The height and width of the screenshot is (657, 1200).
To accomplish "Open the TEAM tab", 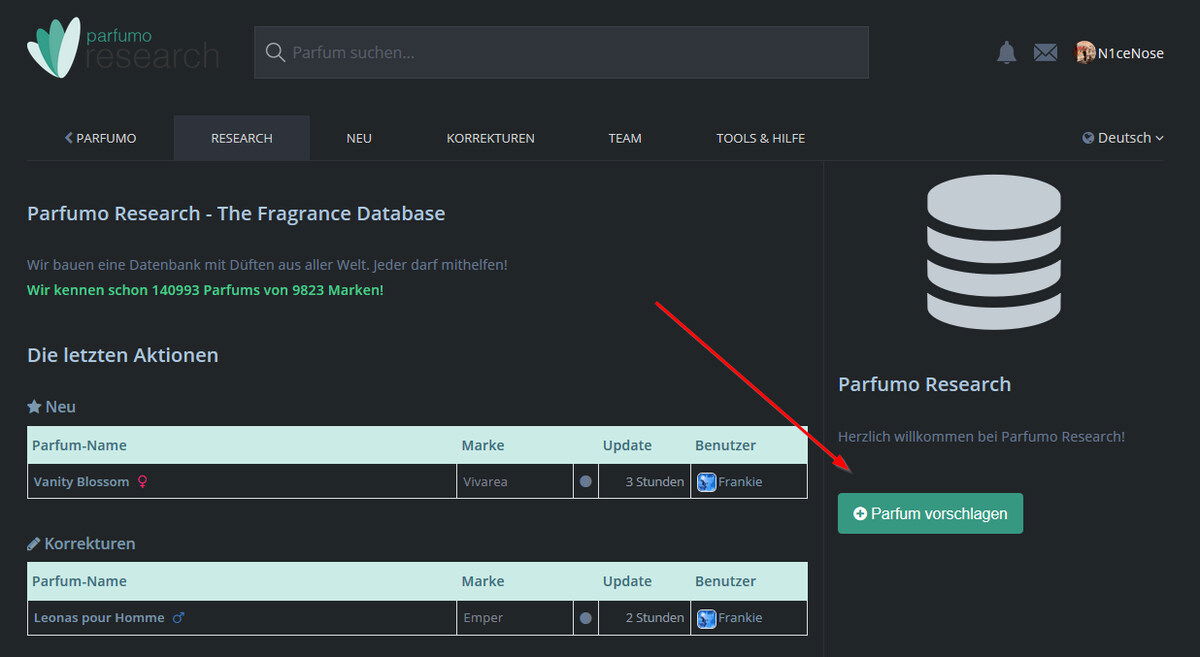I will 625,138.
